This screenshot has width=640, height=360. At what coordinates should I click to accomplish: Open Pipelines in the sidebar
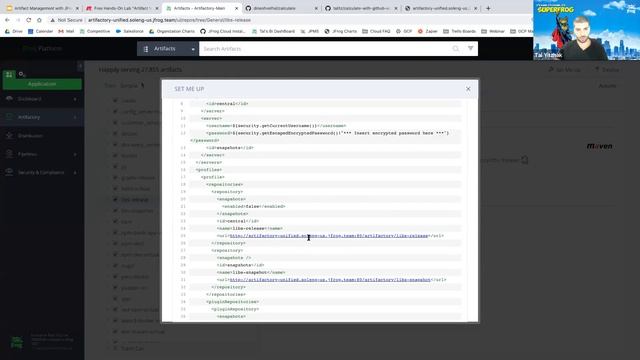coord(27,154)
